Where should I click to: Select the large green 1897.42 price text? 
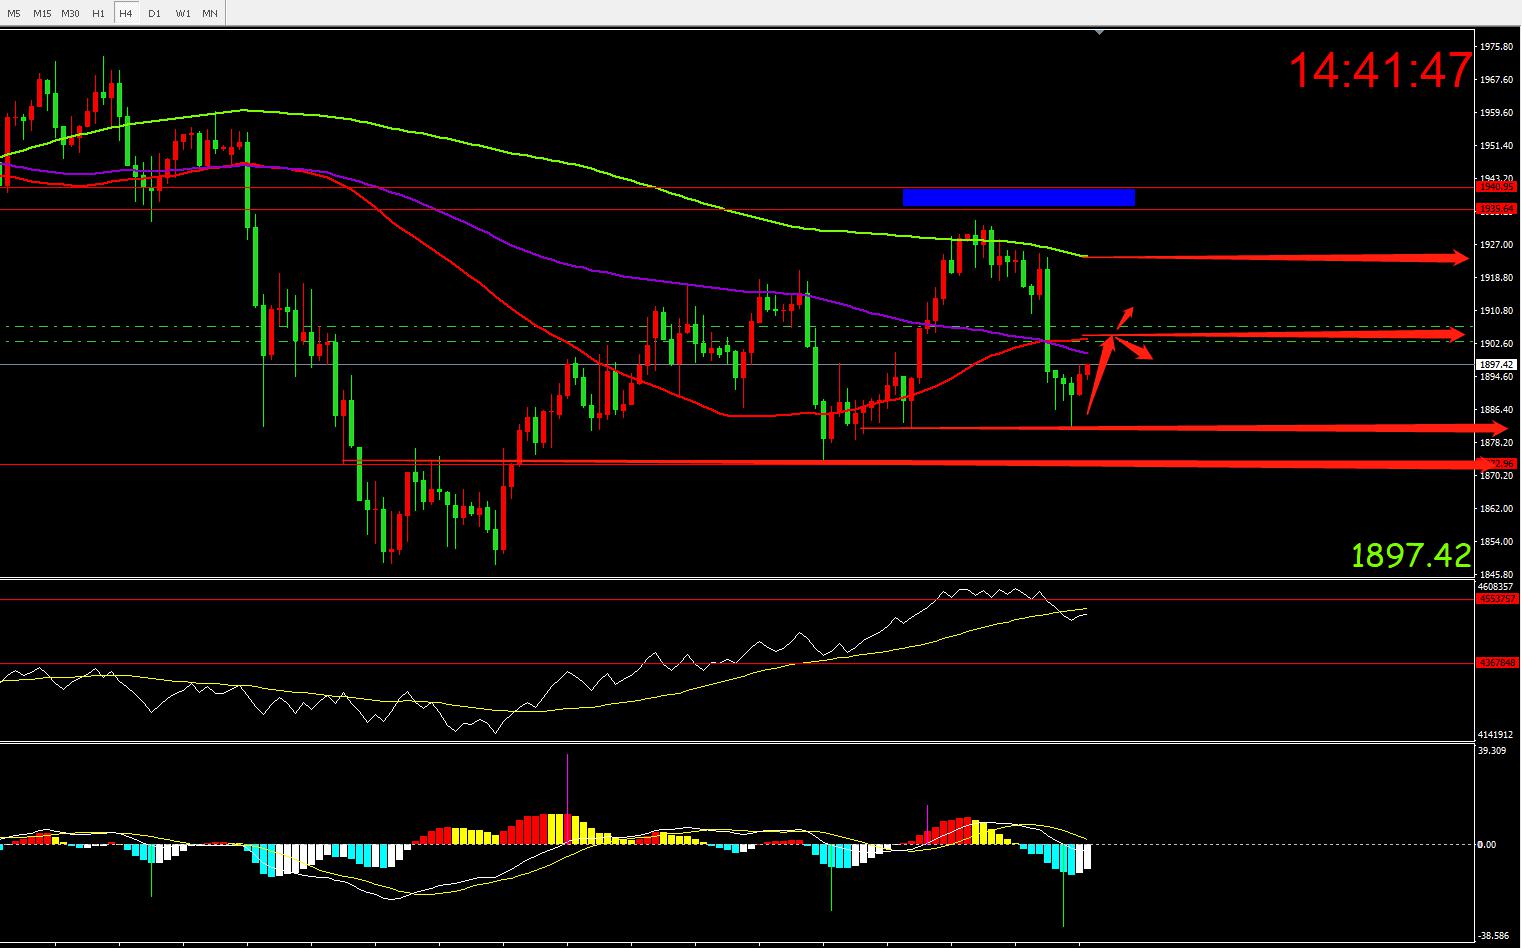(x=1411, y=555)
